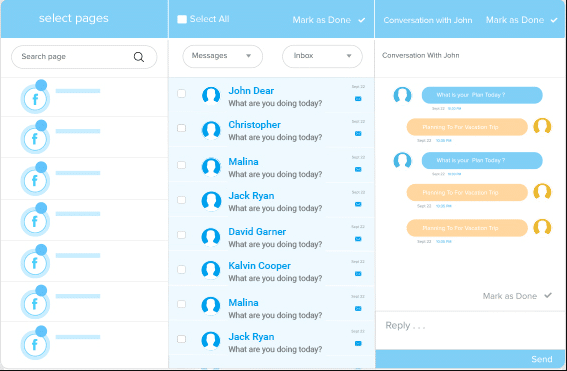Click checkmark icon in conversation header
This screenshot has width=567, height=371.
tap(554, 20)
